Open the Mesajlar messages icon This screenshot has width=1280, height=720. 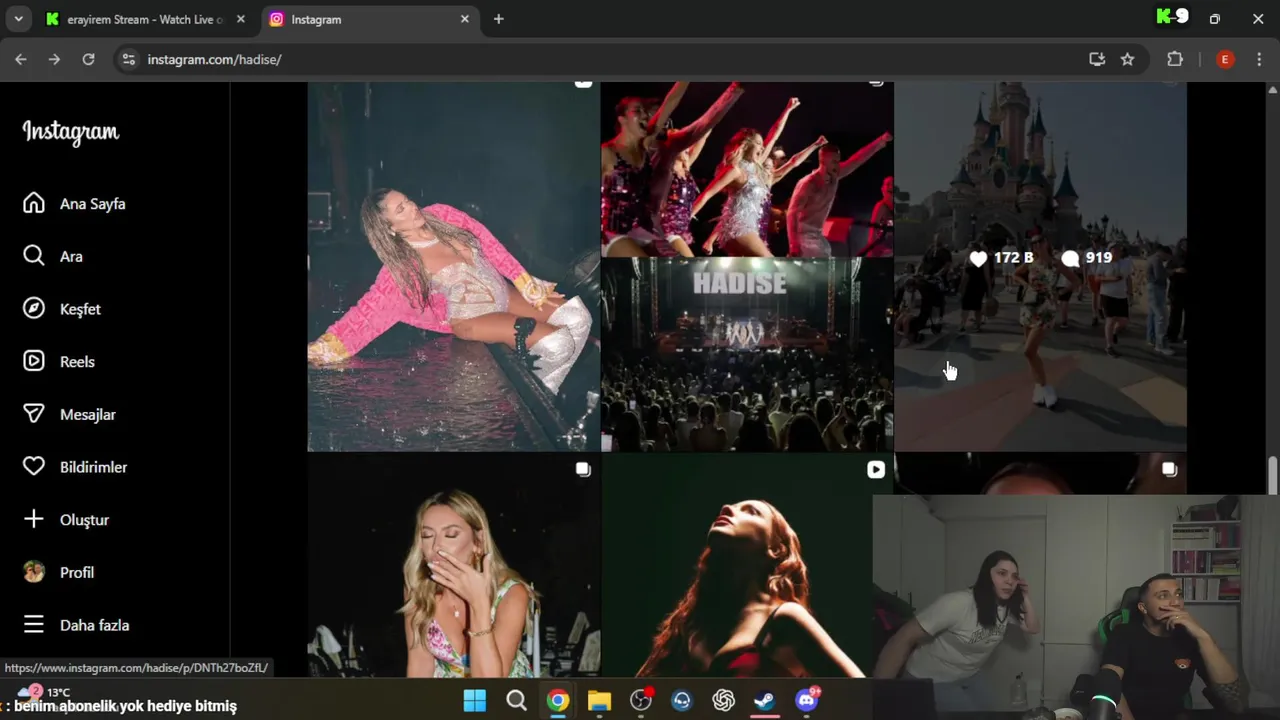click(34, 414)
